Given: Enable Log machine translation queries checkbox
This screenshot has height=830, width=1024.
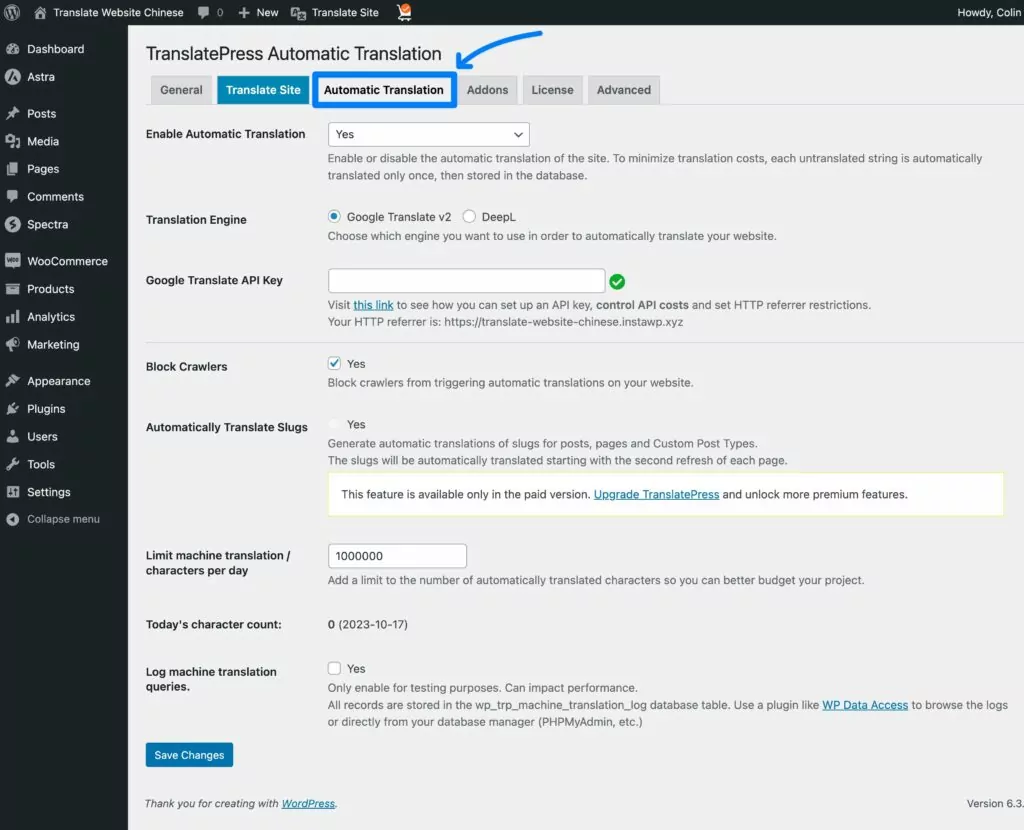Looking at the screenshot, I should (x=334, y=668).
